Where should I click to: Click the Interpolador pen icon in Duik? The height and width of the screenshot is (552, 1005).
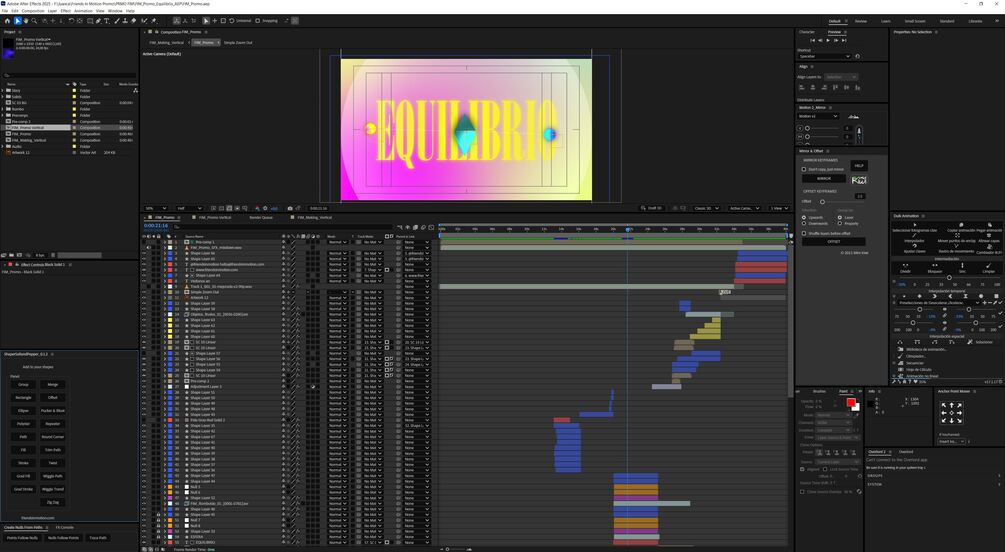(914, 236)
